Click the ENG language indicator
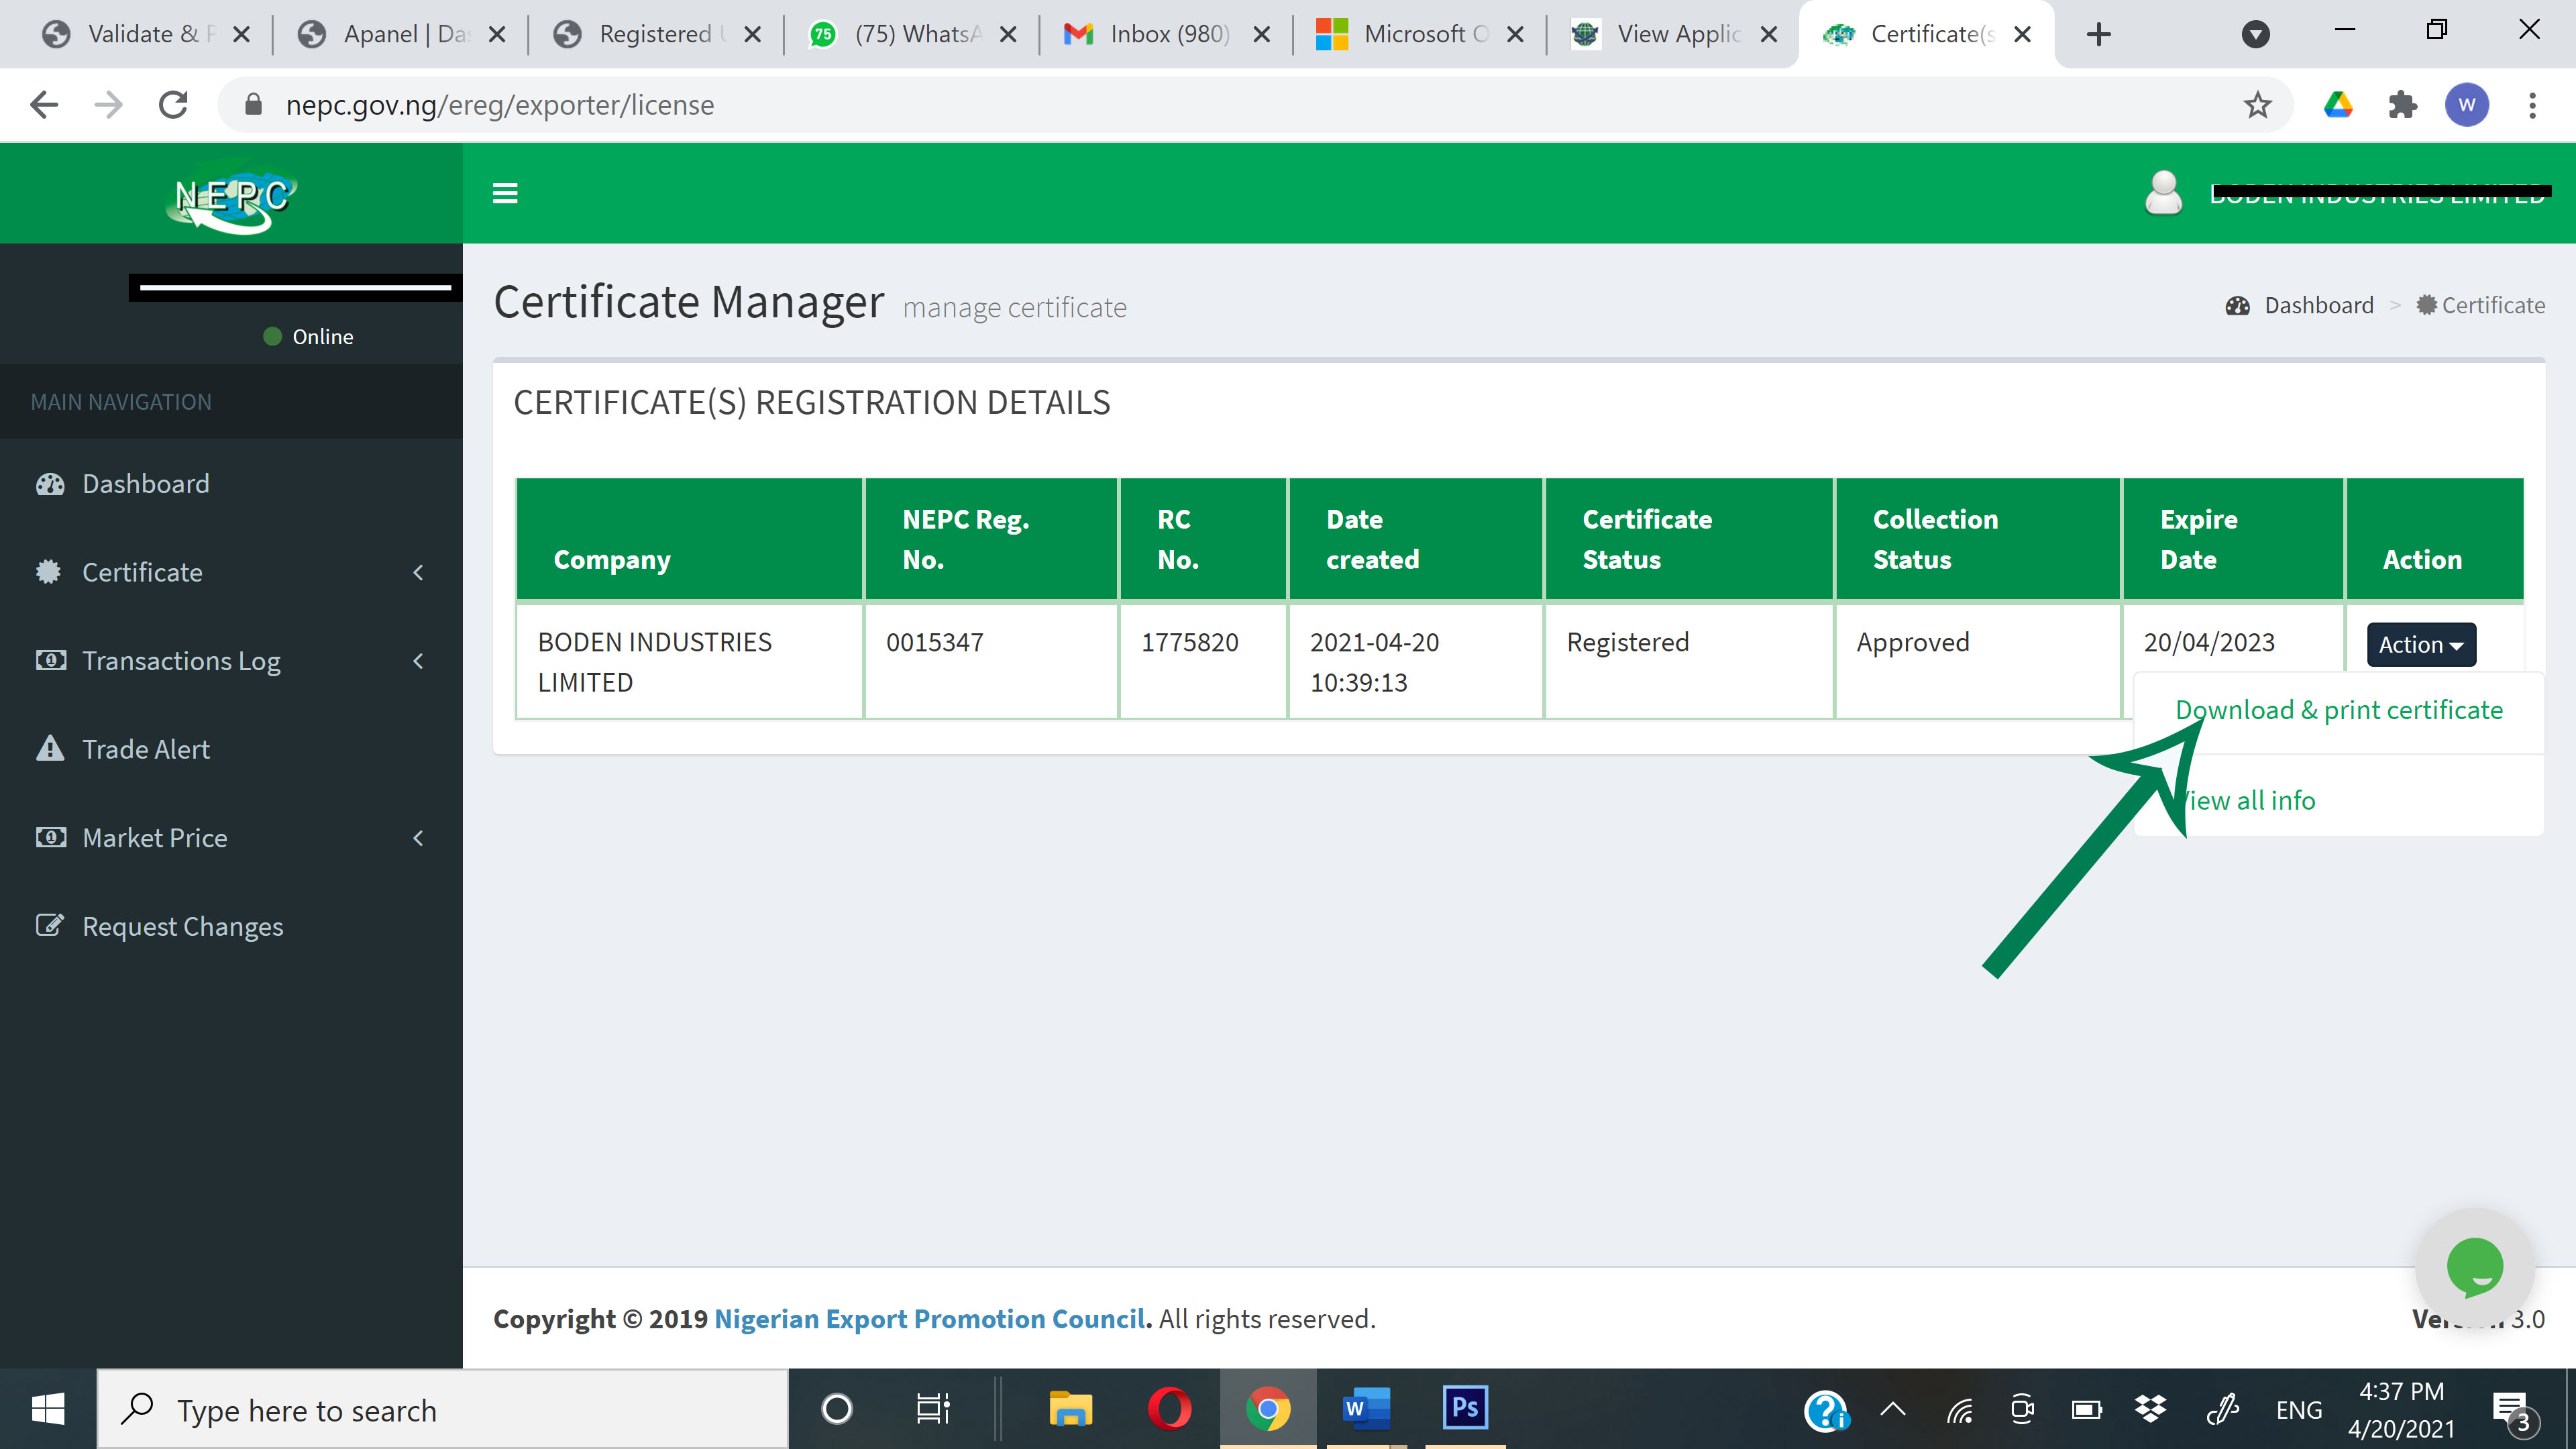The height and width of the screenshot is (1449, 2576). [x=2298, y=1410]
